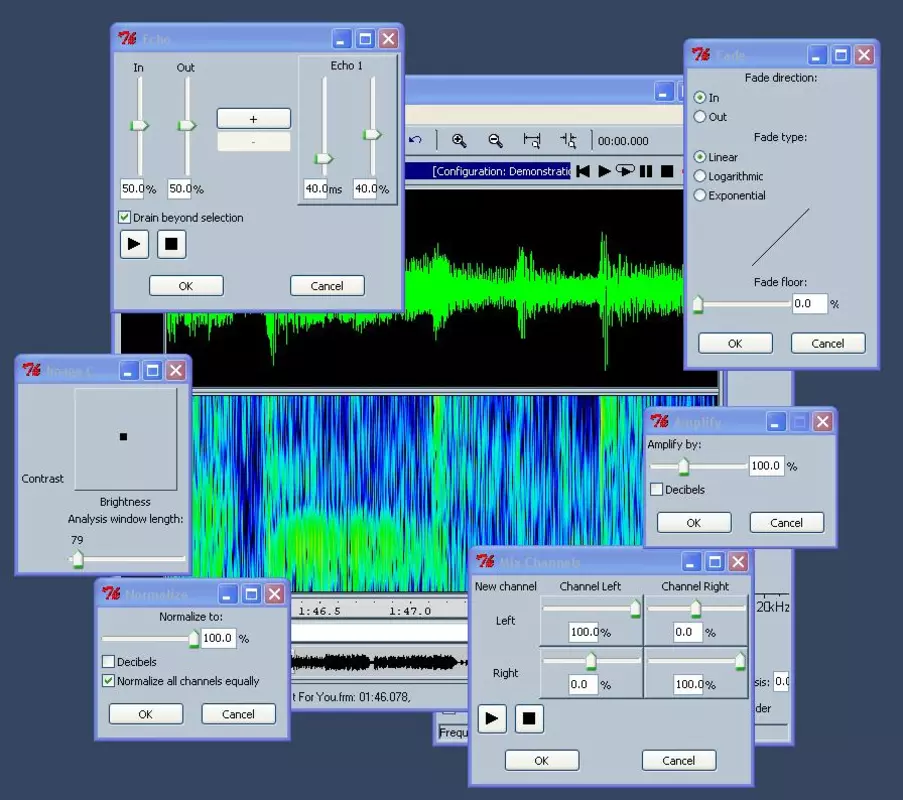Click the Amplify by value field
This screenshot has width=903, height=800.
tap(766, 465)
